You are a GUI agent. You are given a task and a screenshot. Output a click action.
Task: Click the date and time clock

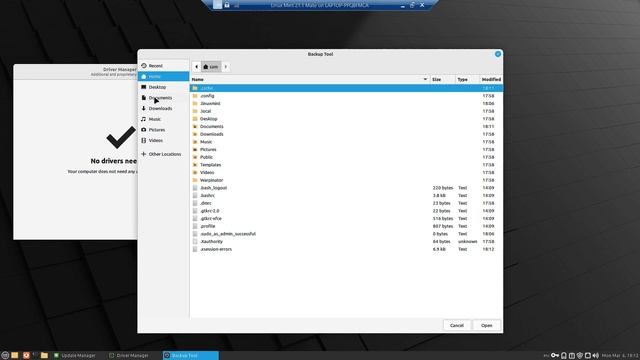point(620,356)
